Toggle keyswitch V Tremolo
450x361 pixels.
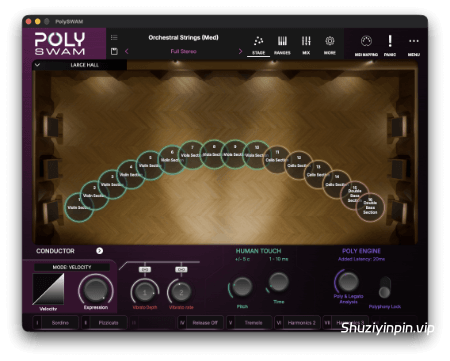pyautogui.click(x=249, y=323)
